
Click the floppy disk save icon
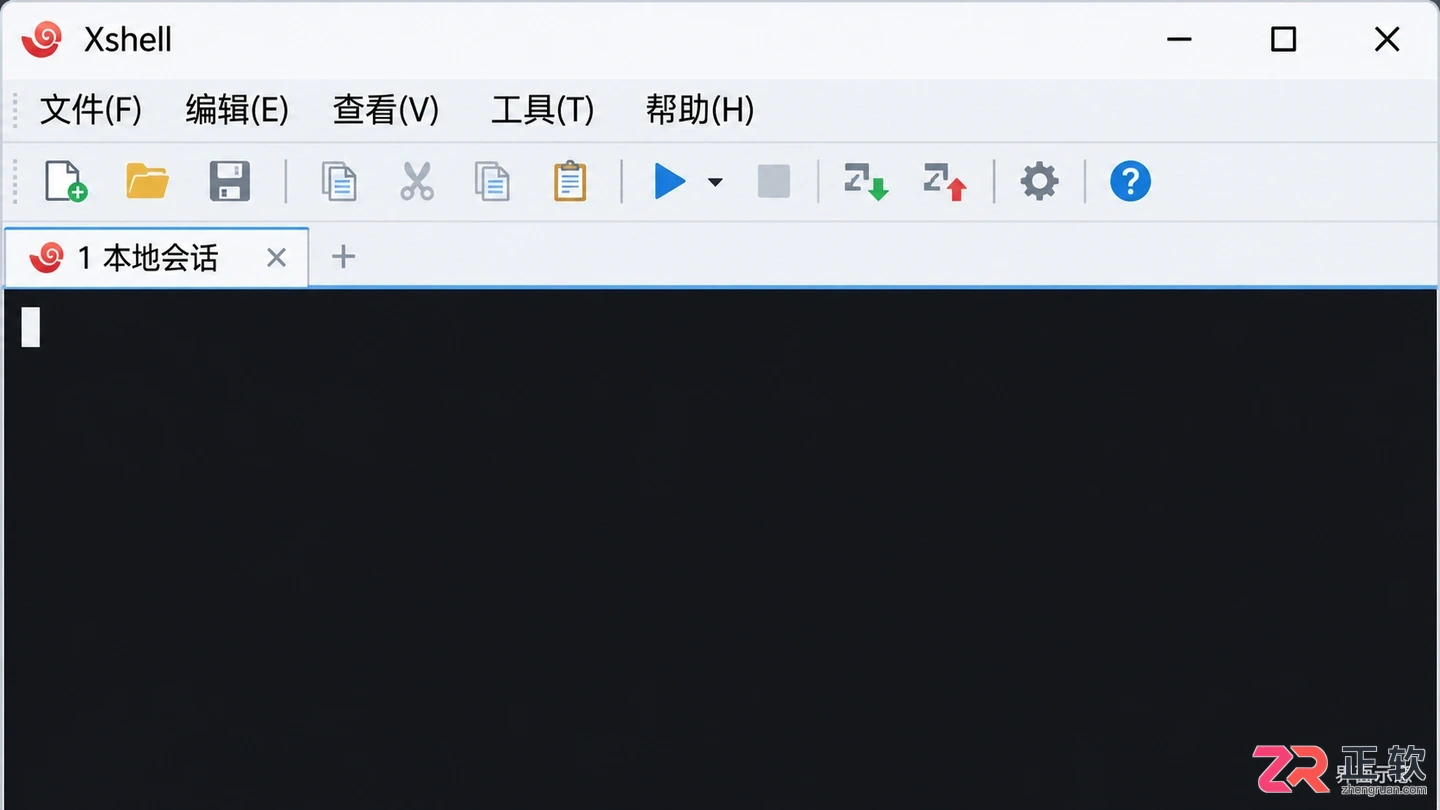click(x=230, y=181)
